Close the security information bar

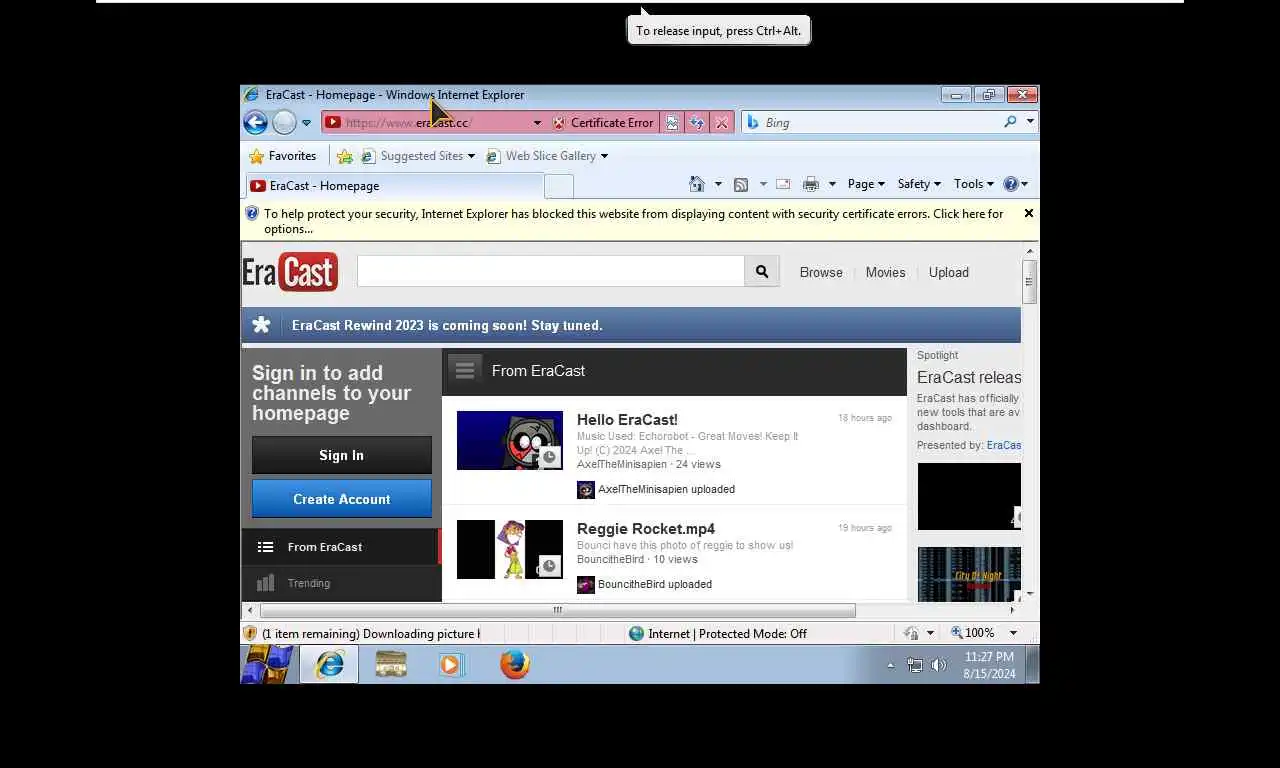click(x=1028, y=213)
